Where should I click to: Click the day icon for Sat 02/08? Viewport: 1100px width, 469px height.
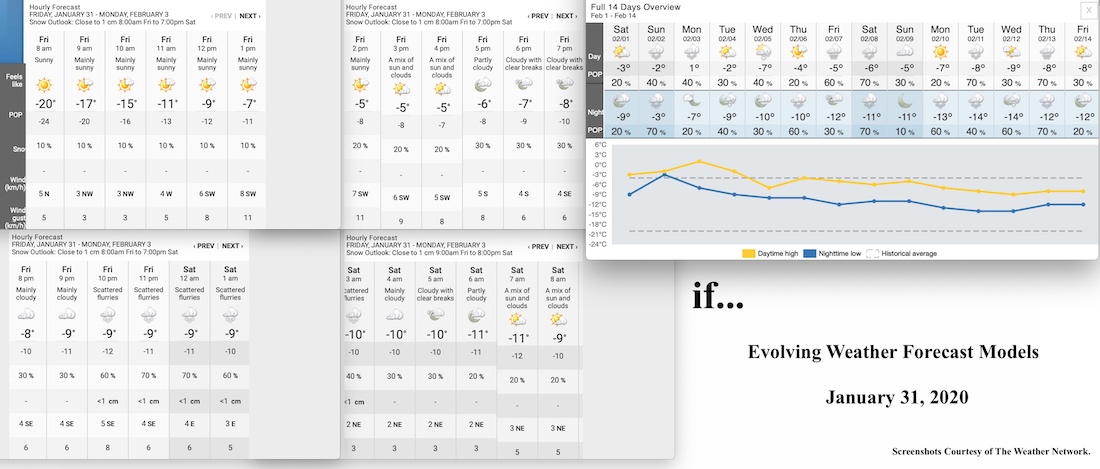[x=868, y=52]
